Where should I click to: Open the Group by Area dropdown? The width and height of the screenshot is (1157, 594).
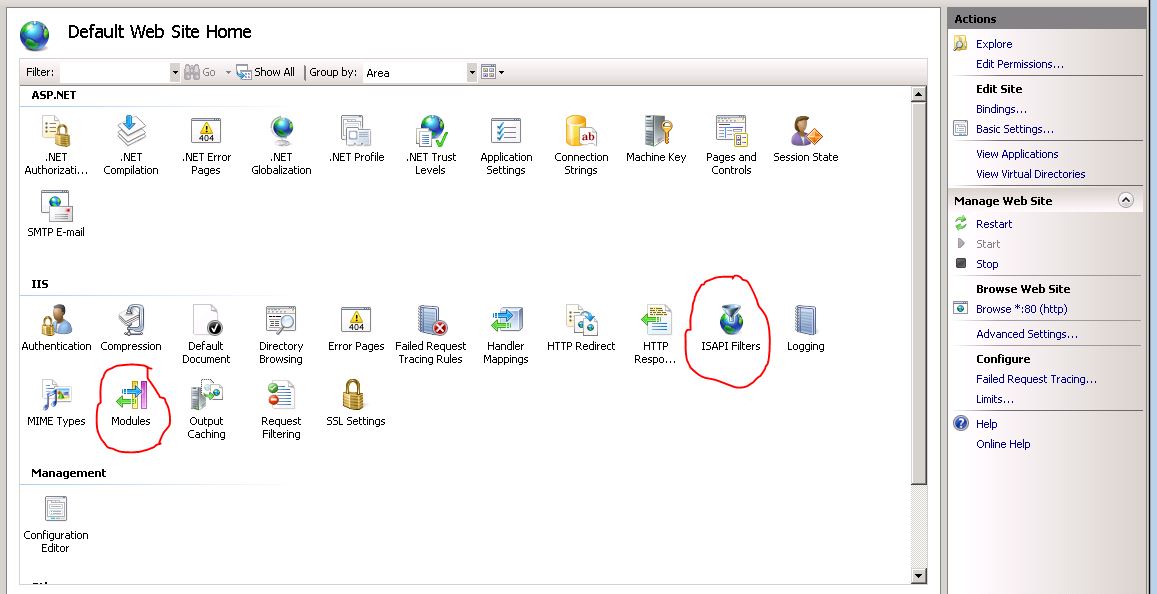pos(471,71)
